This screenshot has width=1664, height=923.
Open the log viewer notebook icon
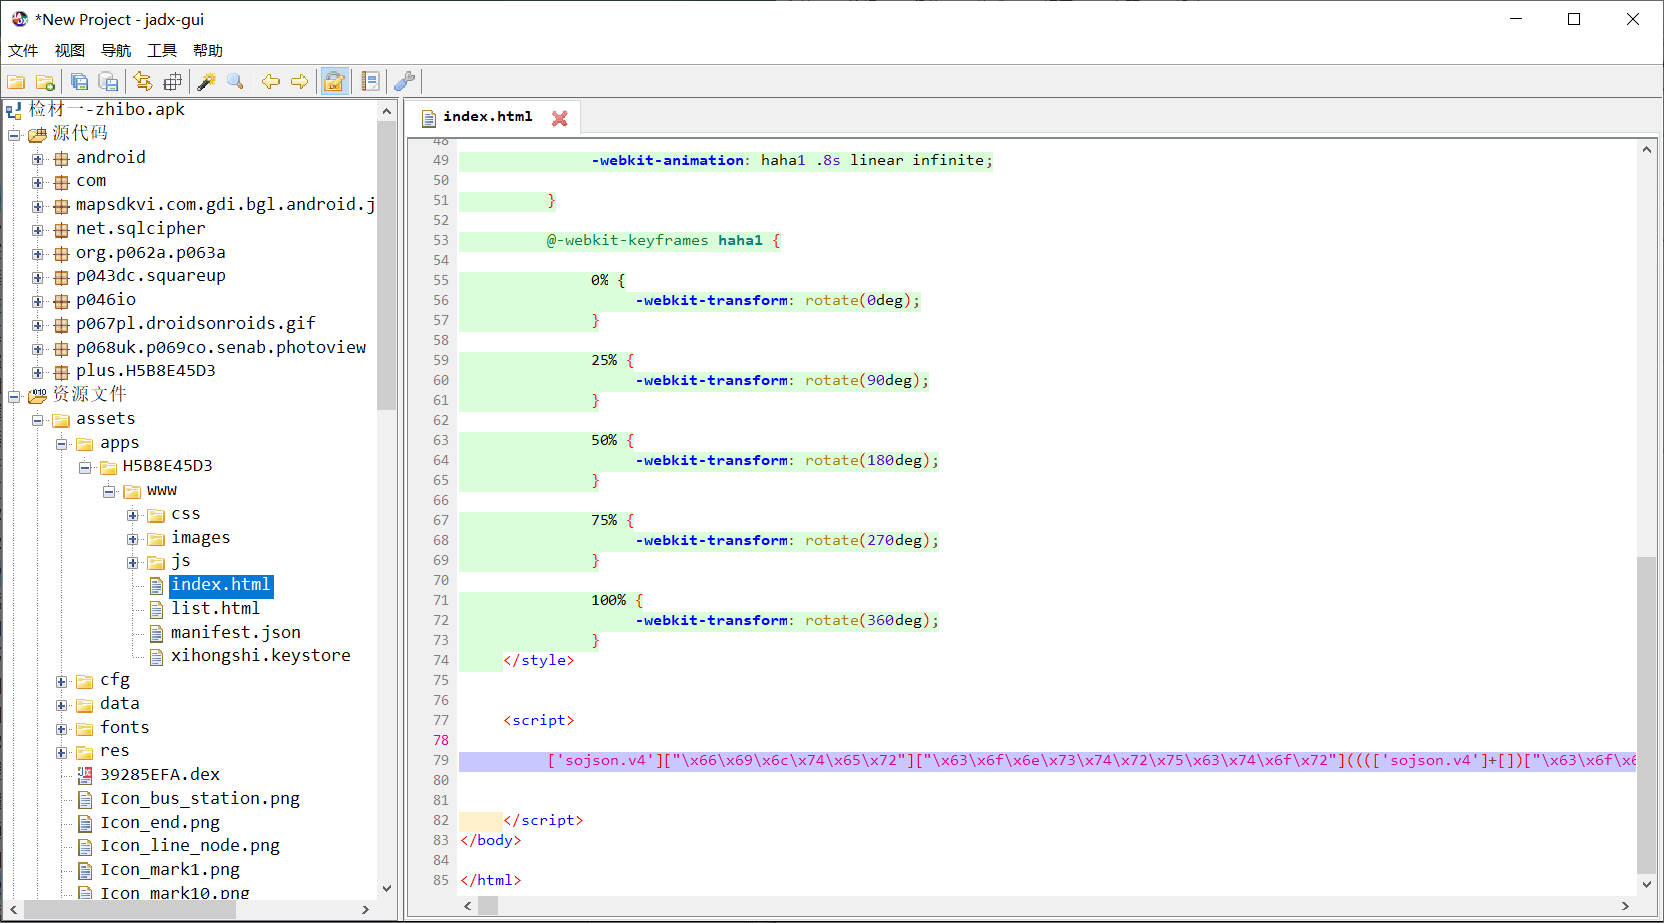370,82
